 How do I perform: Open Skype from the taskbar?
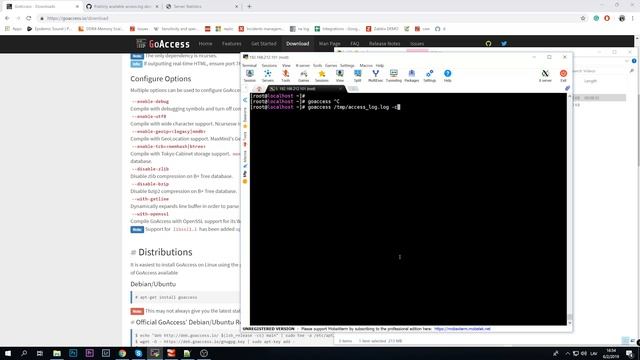(x=138, y=353)
